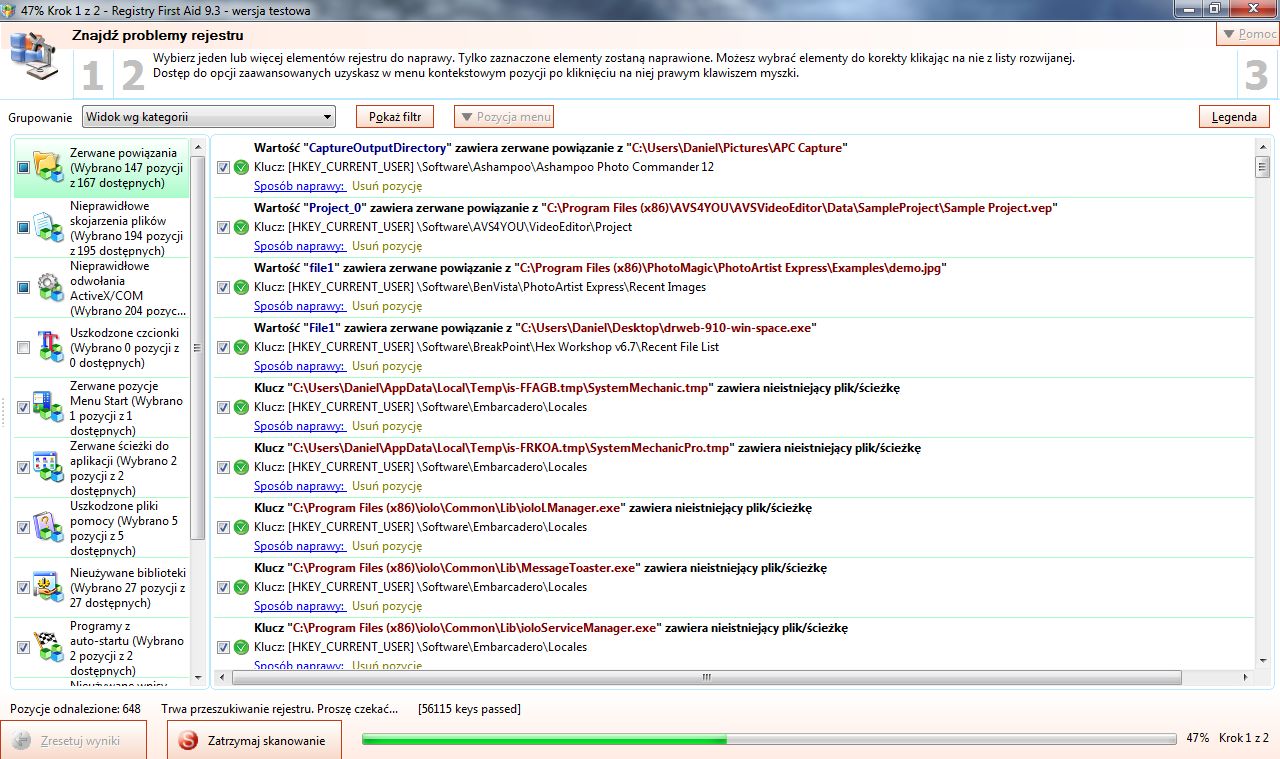Screen dimensions: 1280x759
Task: Click the Nieprawidłowe skojarzenia plików category icon
Action: click(x=48, y=228)
